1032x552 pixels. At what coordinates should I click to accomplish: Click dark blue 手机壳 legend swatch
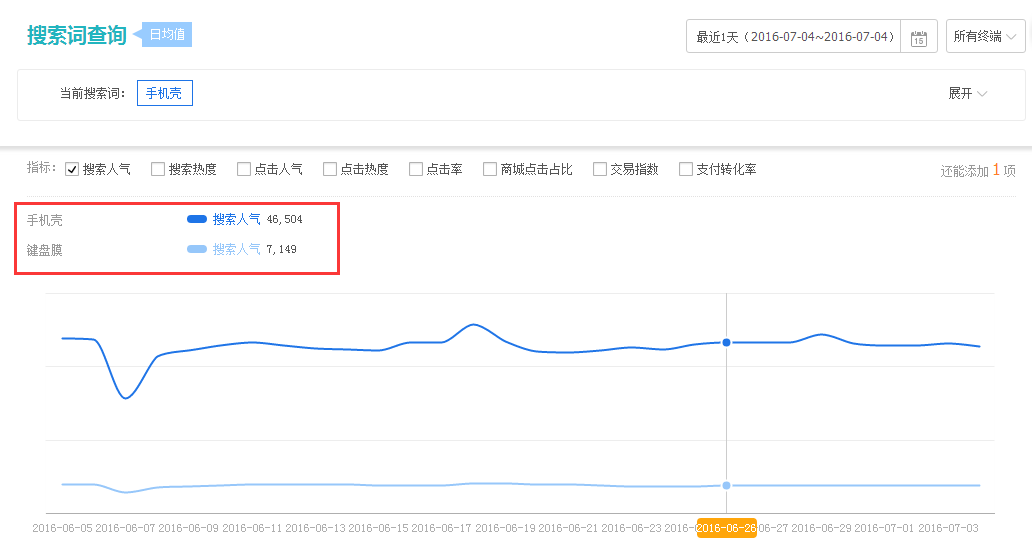pyautogui.click(x=197, y=219)
